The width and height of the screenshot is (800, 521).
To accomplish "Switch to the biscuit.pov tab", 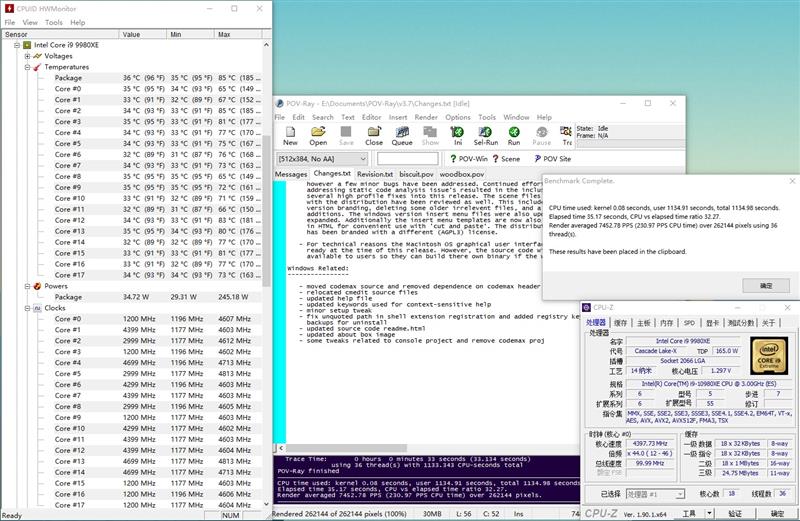I will coord(416,174).
